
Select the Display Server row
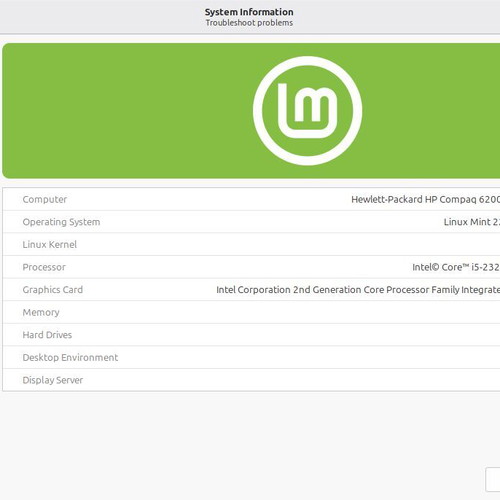point(251,380)
